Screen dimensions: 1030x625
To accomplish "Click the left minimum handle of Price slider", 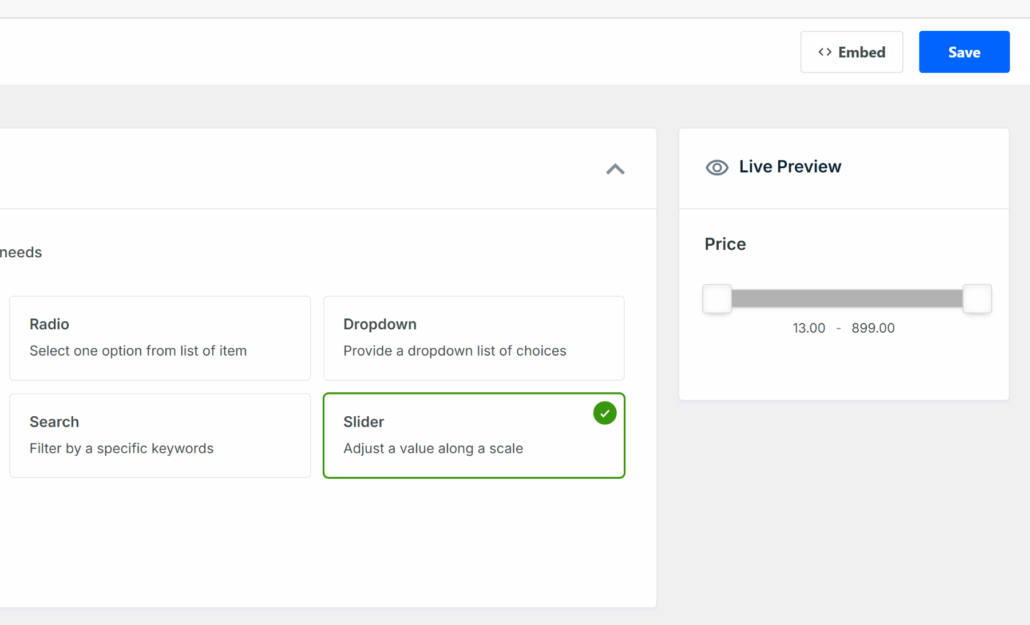I will click(x=717, y=299).
